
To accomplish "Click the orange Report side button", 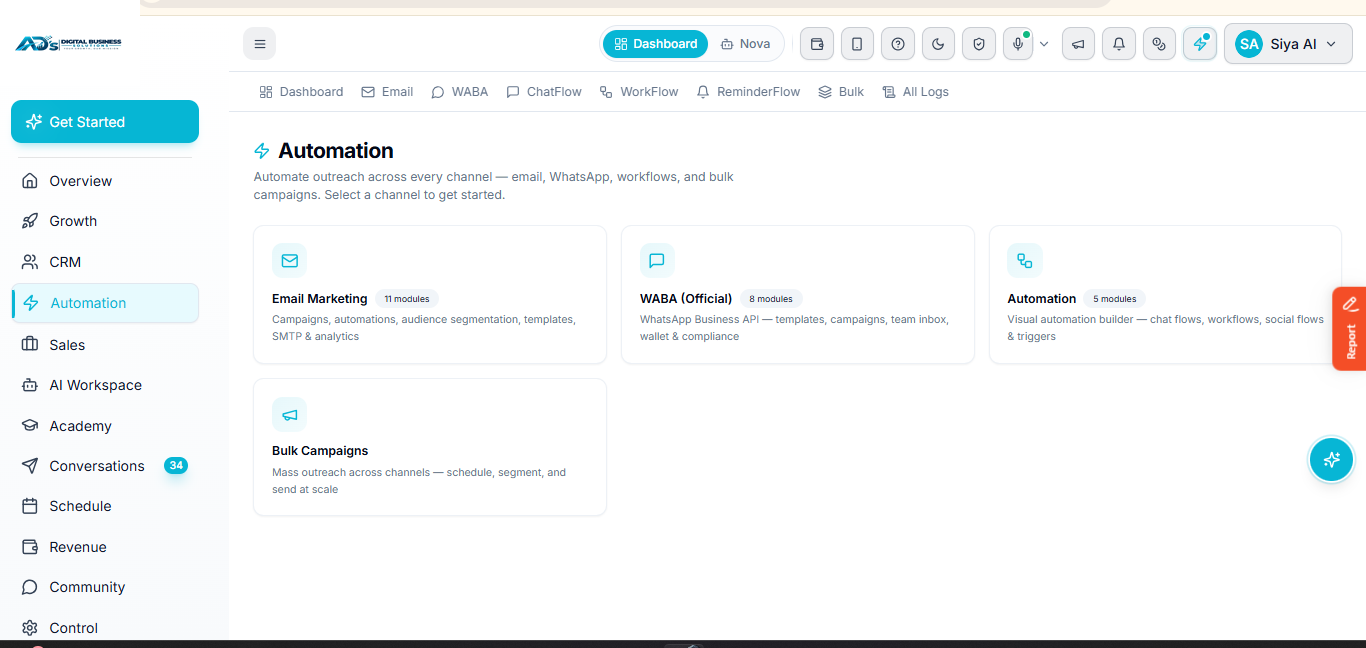I will (1350, 329).
